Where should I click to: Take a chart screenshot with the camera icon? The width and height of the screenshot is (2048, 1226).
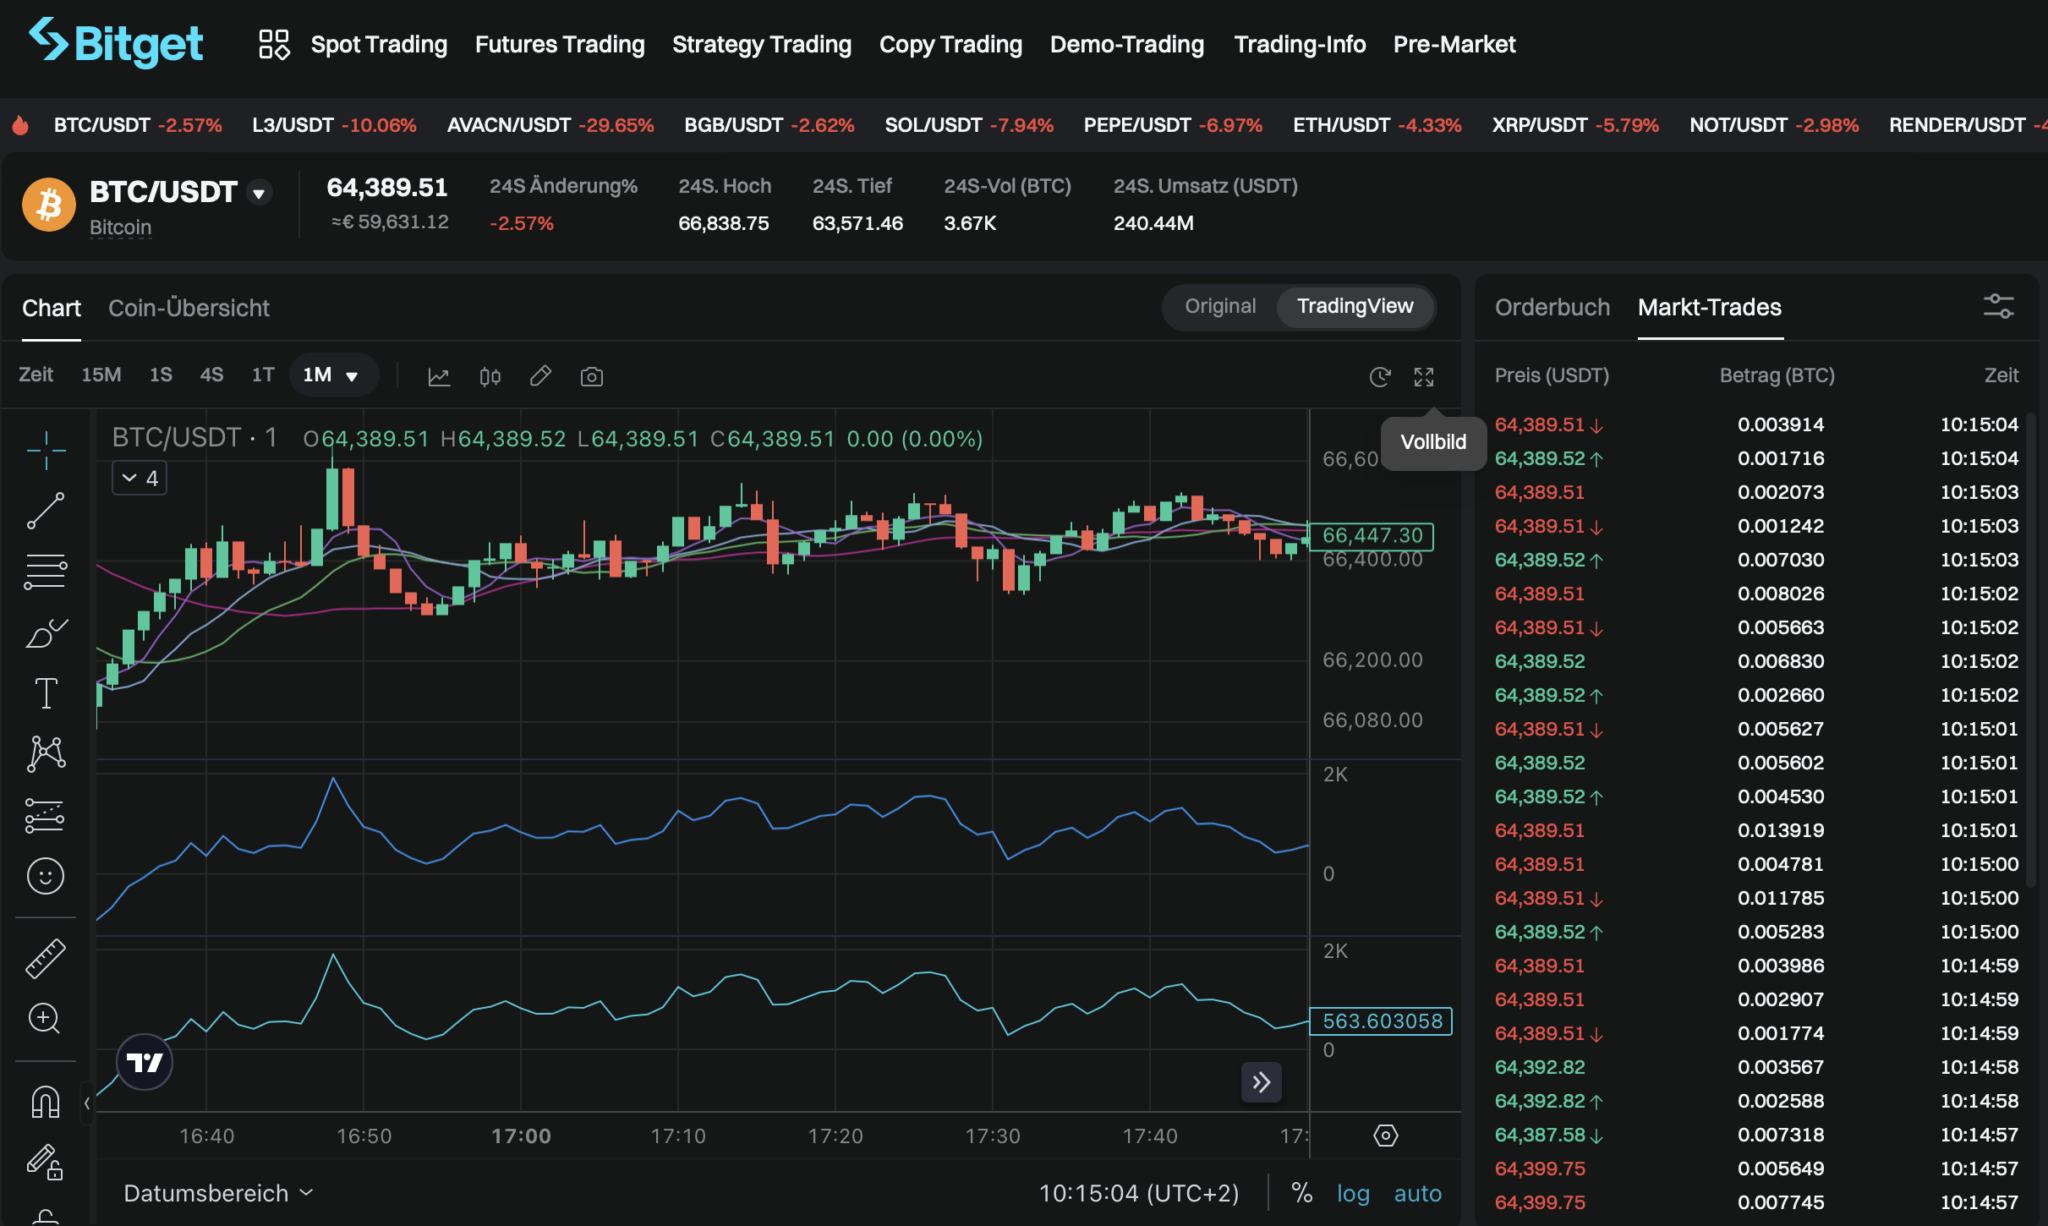click(x=591, y=376)
